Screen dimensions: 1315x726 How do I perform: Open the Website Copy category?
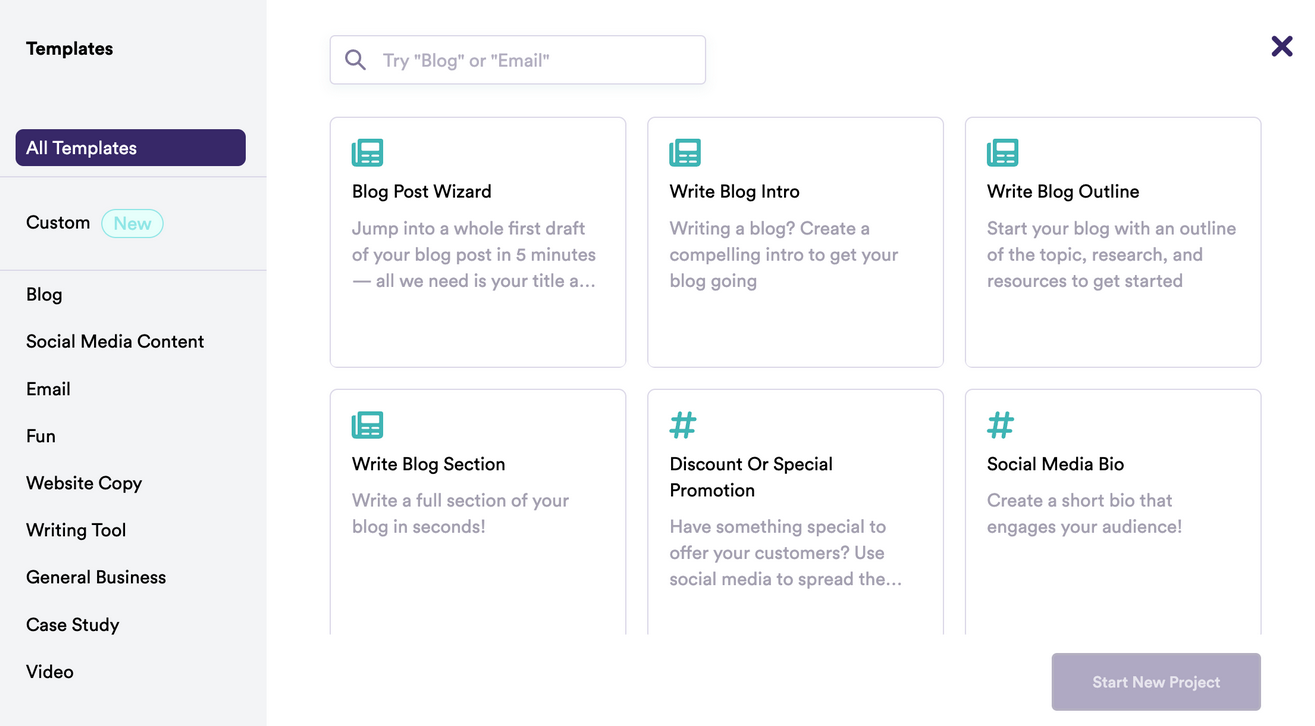coord(84,483)
